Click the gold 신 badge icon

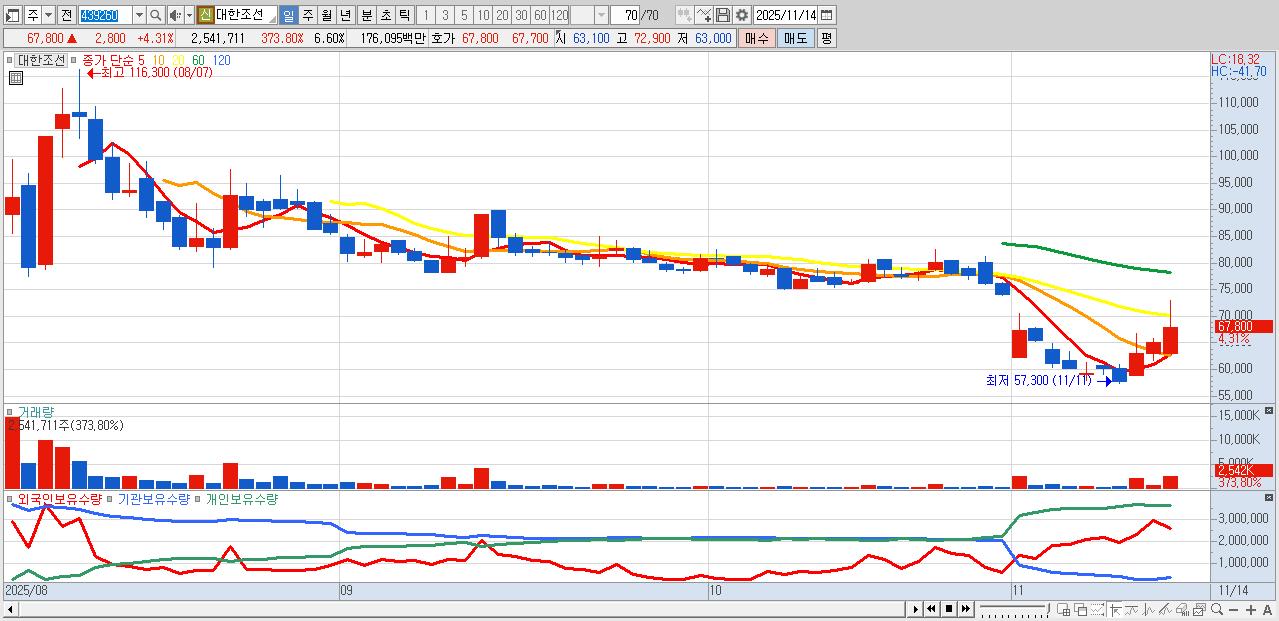(205, 15)
